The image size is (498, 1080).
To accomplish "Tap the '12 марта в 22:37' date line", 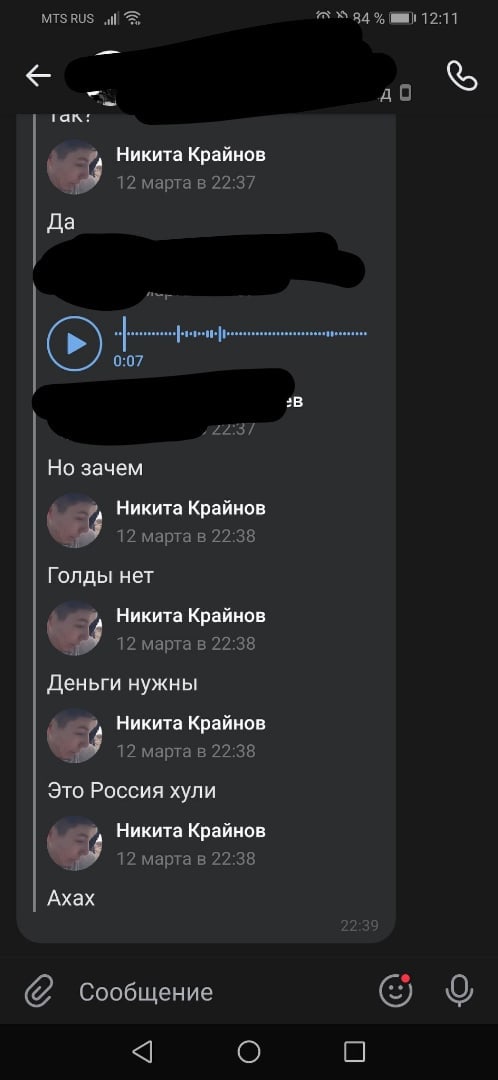I will (x=185, y=183).
